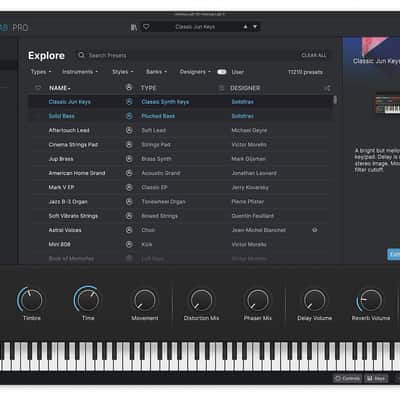Toggle the Keys panel button

pos(376,378)
